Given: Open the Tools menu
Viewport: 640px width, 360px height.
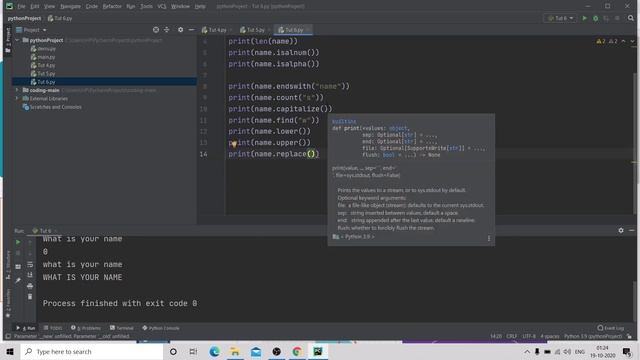Looking at the screenshot, I should (x=146, y=6).
